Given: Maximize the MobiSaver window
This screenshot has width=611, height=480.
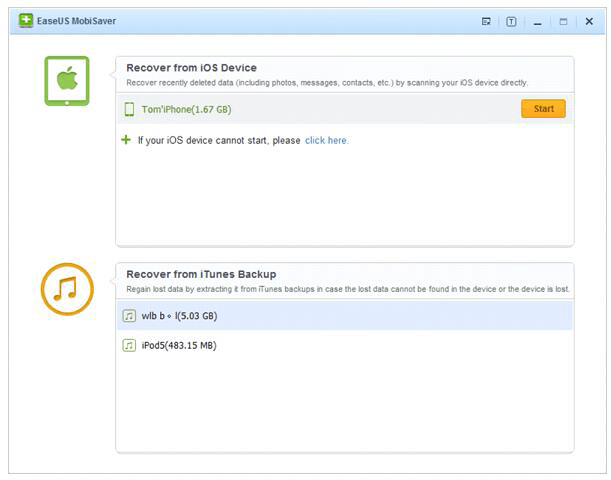Looking at the screenshot, I should click(563, 21).
